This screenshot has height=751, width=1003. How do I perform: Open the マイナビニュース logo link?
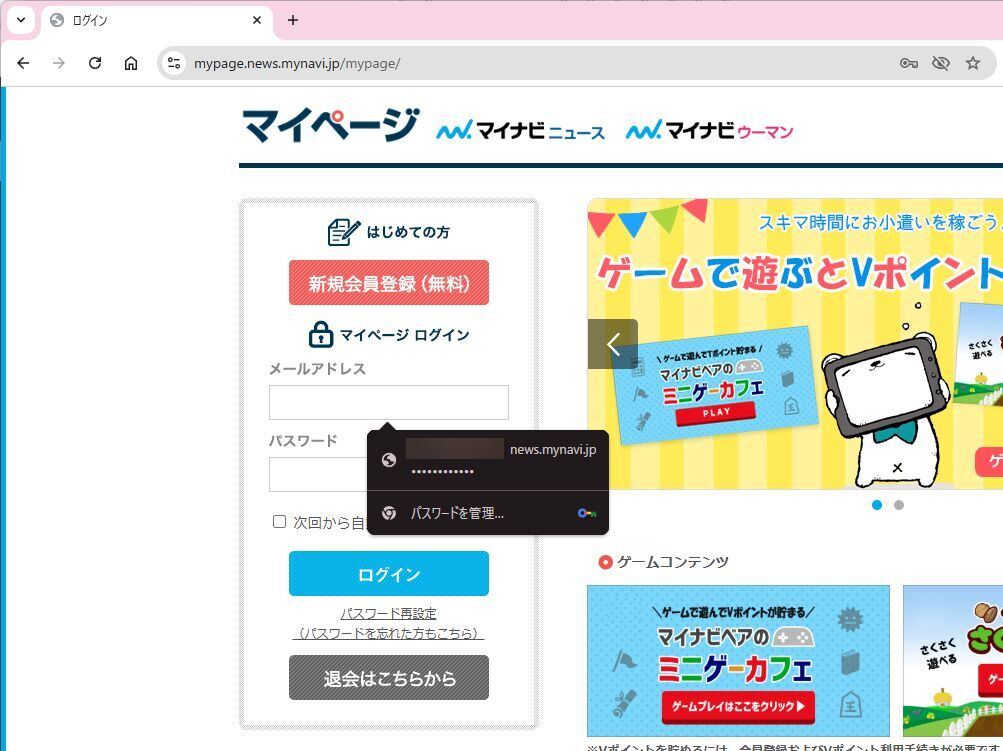point(520,130)
